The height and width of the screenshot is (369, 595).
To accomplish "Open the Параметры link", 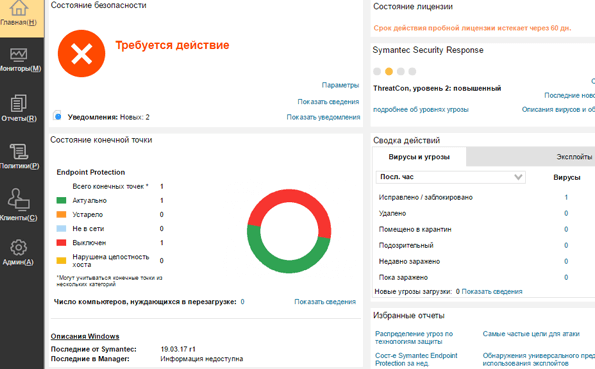I will (x=340, y=85).
